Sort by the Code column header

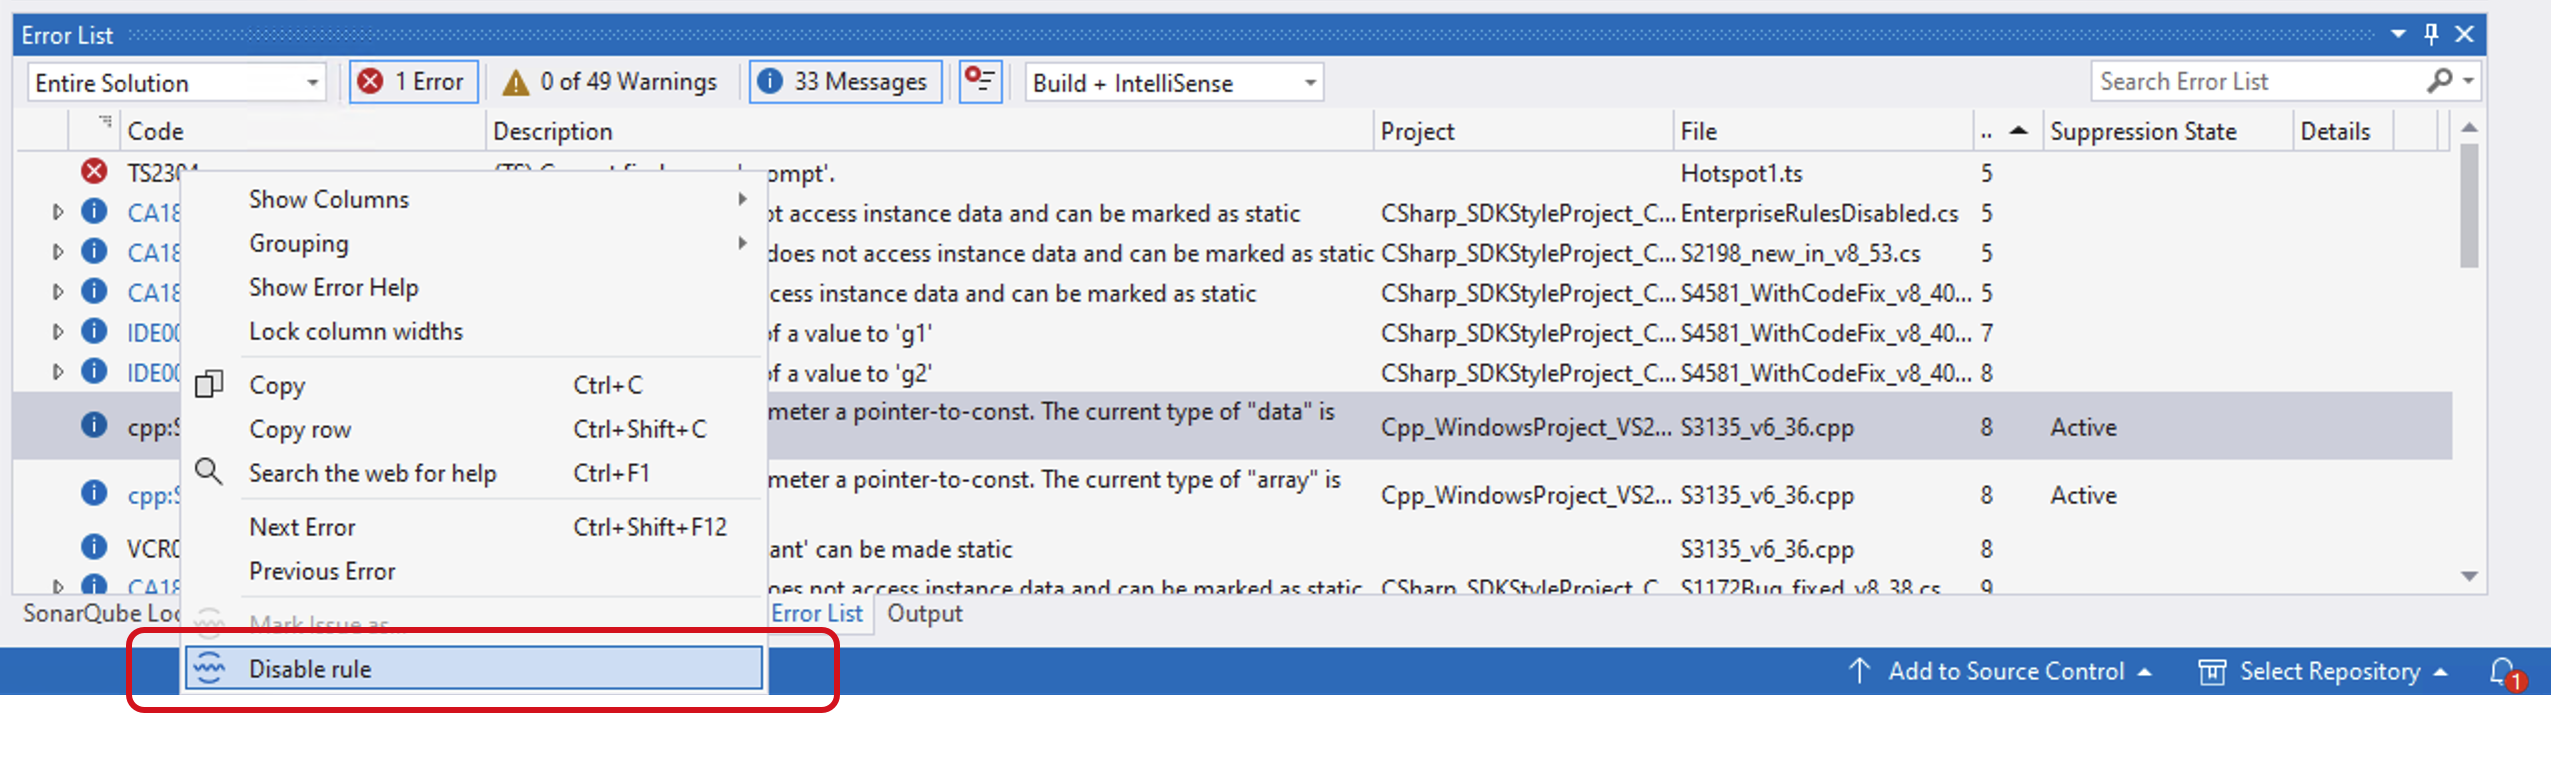[x=303, y=131]
